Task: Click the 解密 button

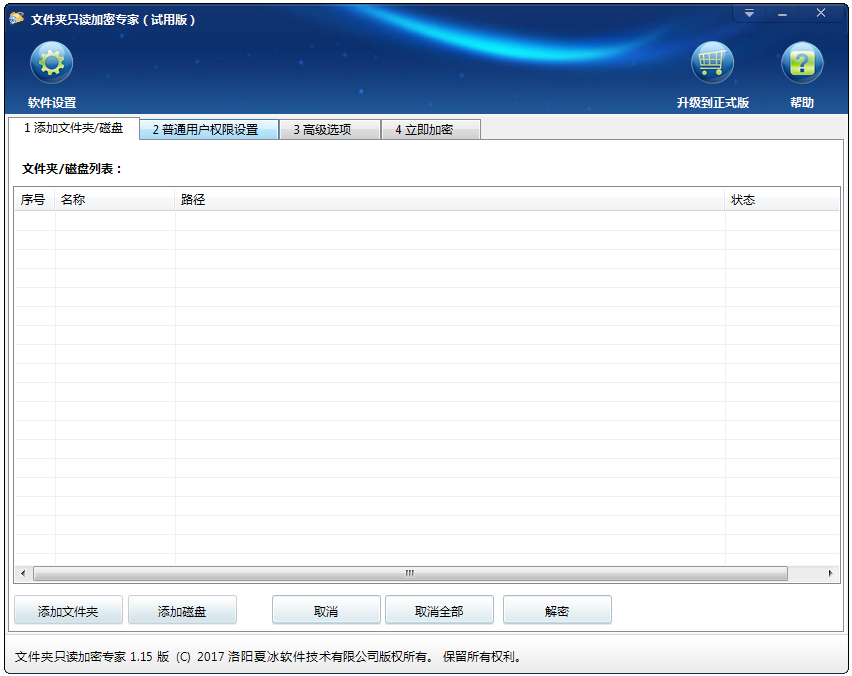Action: point(557,611)
